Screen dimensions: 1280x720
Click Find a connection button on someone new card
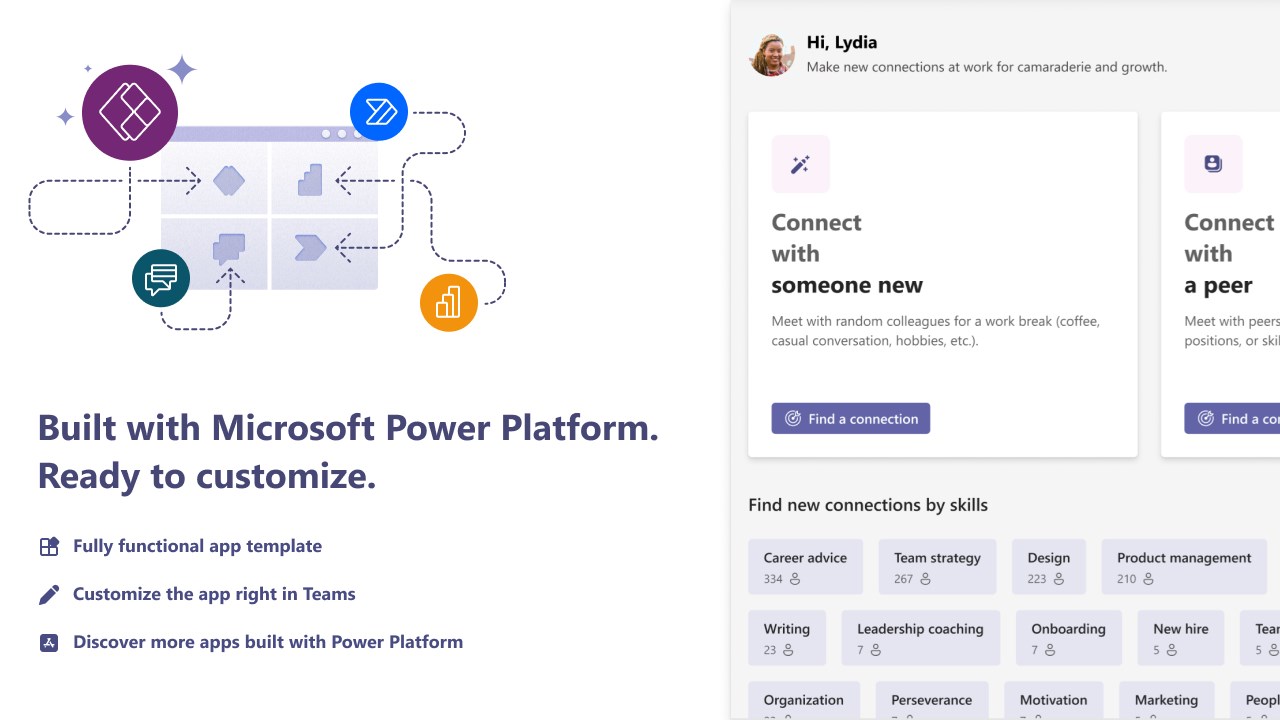851,418
